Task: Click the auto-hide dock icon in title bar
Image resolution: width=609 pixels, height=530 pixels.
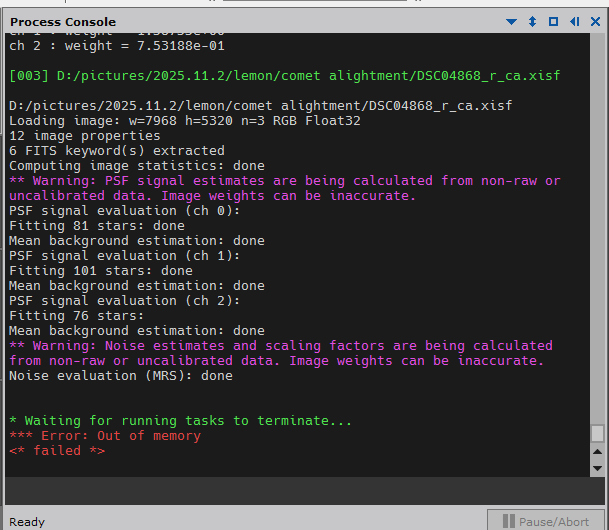Action: pyautogui.click(x=574, y=21)
